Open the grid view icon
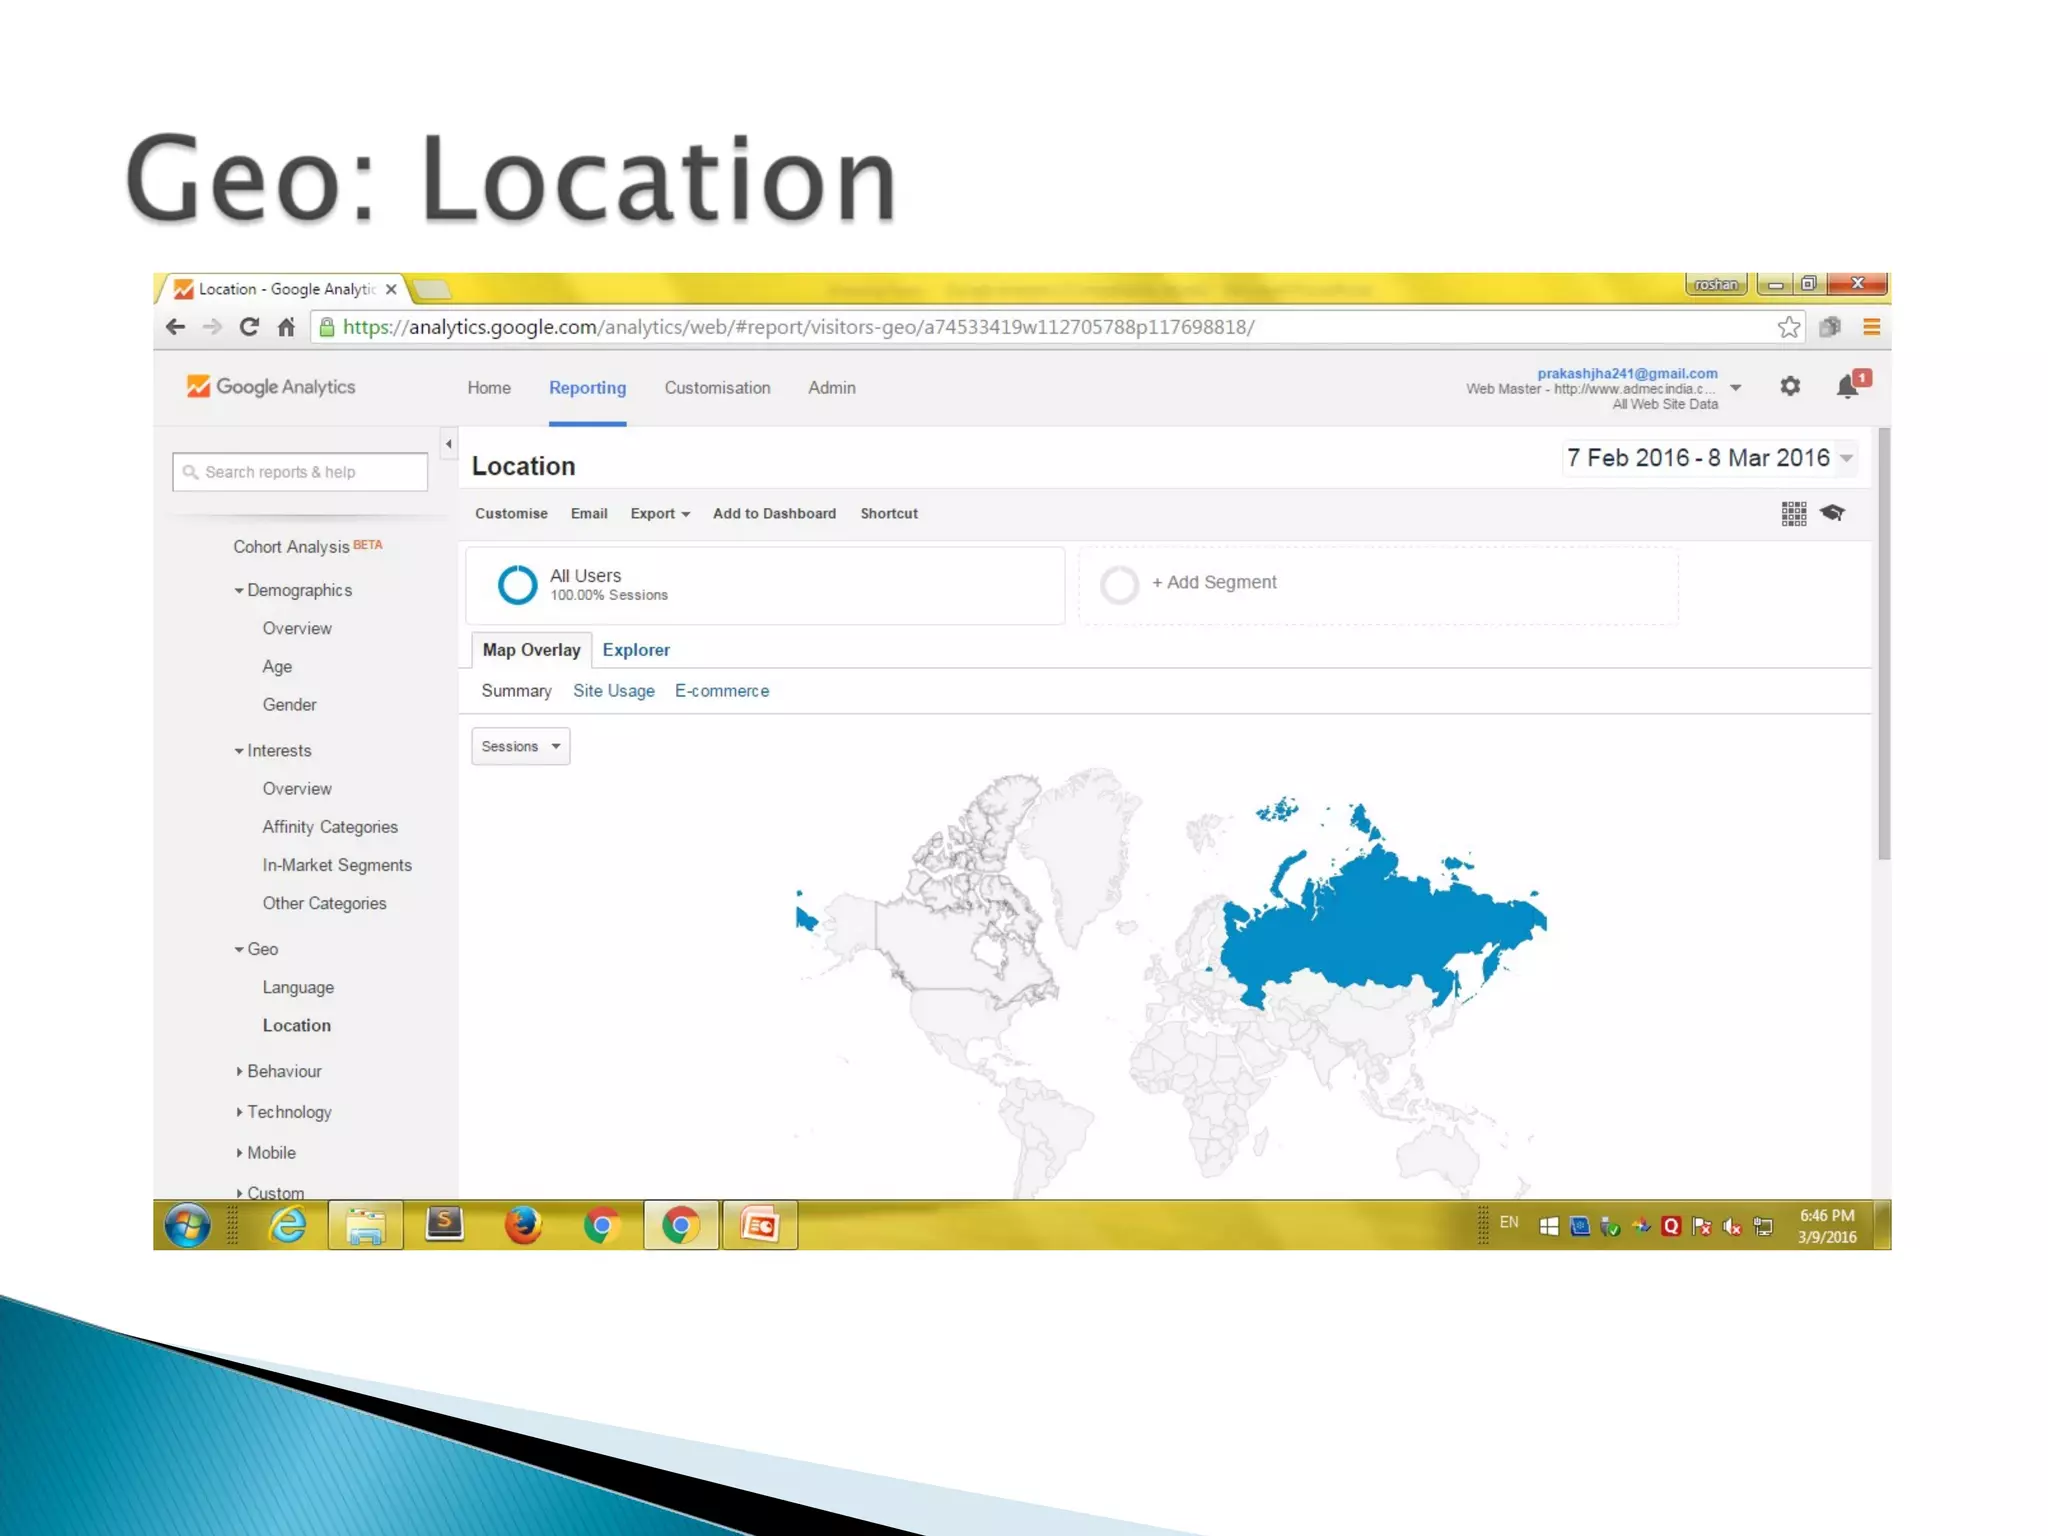 pyautogui.click(x=1793, y=513)
